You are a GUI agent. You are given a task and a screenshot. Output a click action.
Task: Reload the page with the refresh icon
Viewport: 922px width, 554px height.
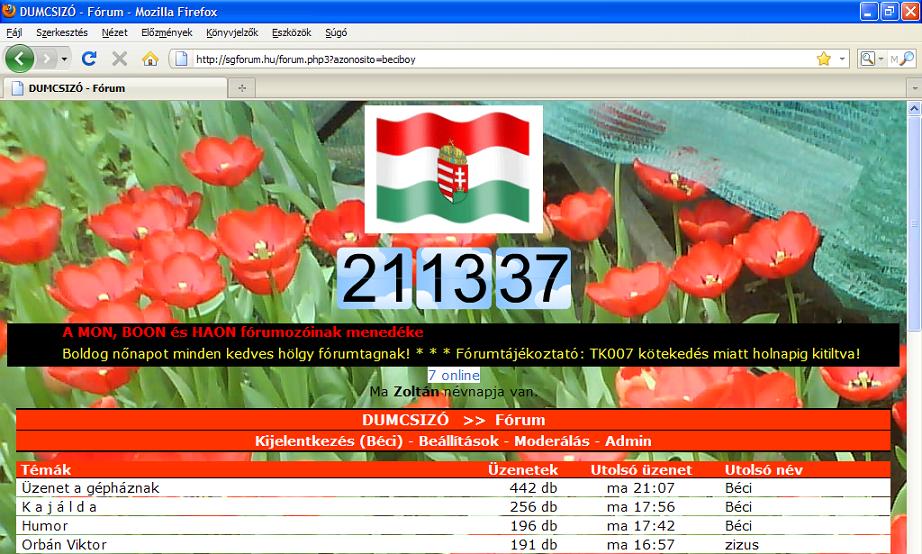pyautogui.click(x=89, y=59)
